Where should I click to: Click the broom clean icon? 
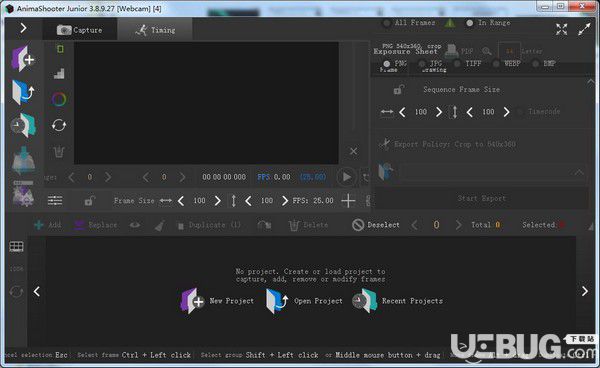coord(160,225)
